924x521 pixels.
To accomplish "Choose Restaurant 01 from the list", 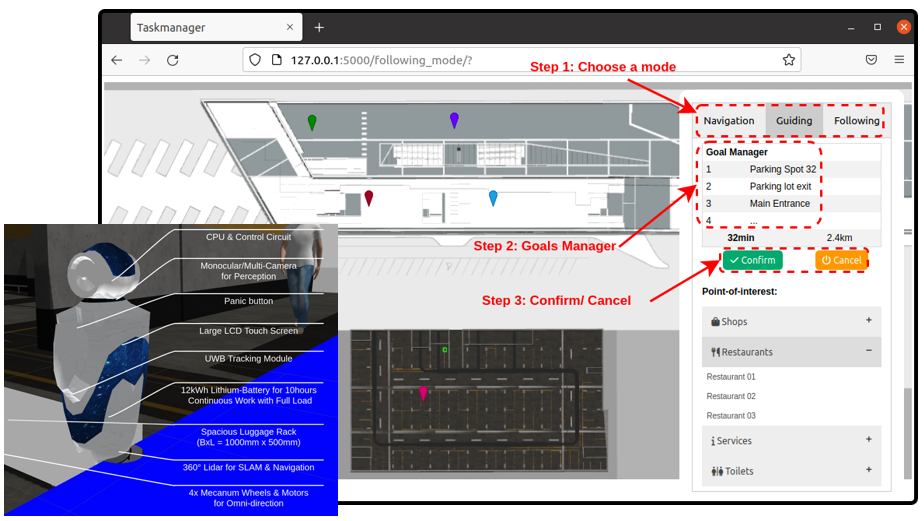I will click(731, 377).
